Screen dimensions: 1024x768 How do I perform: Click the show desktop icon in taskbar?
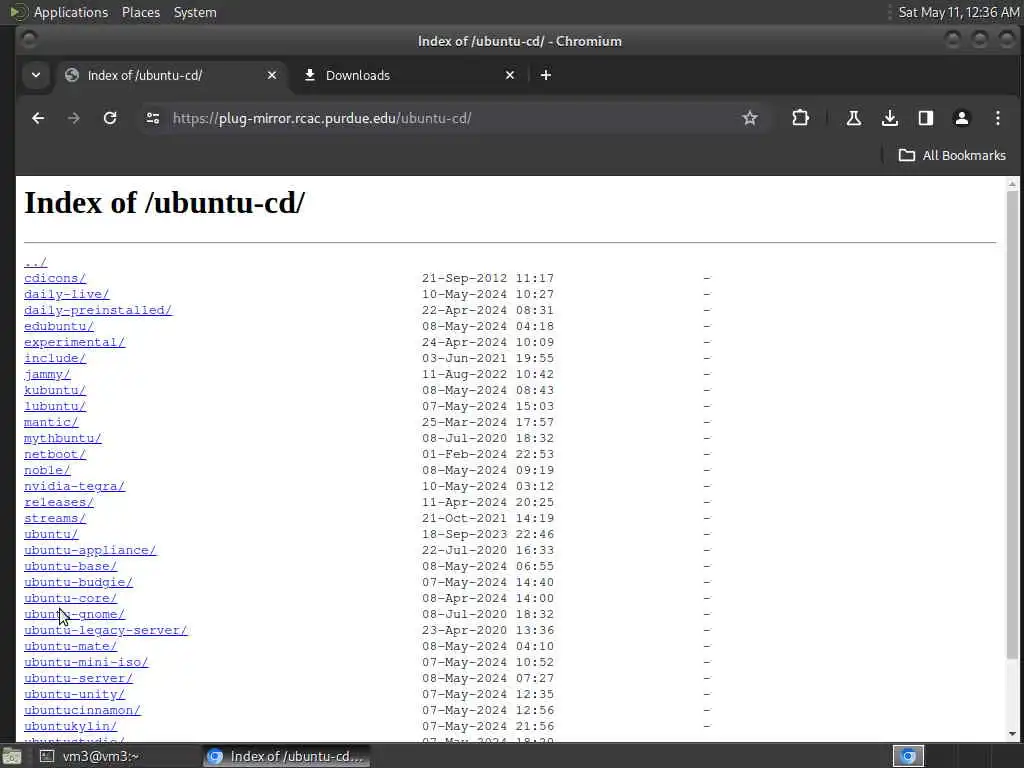click(x=11, y=756)
